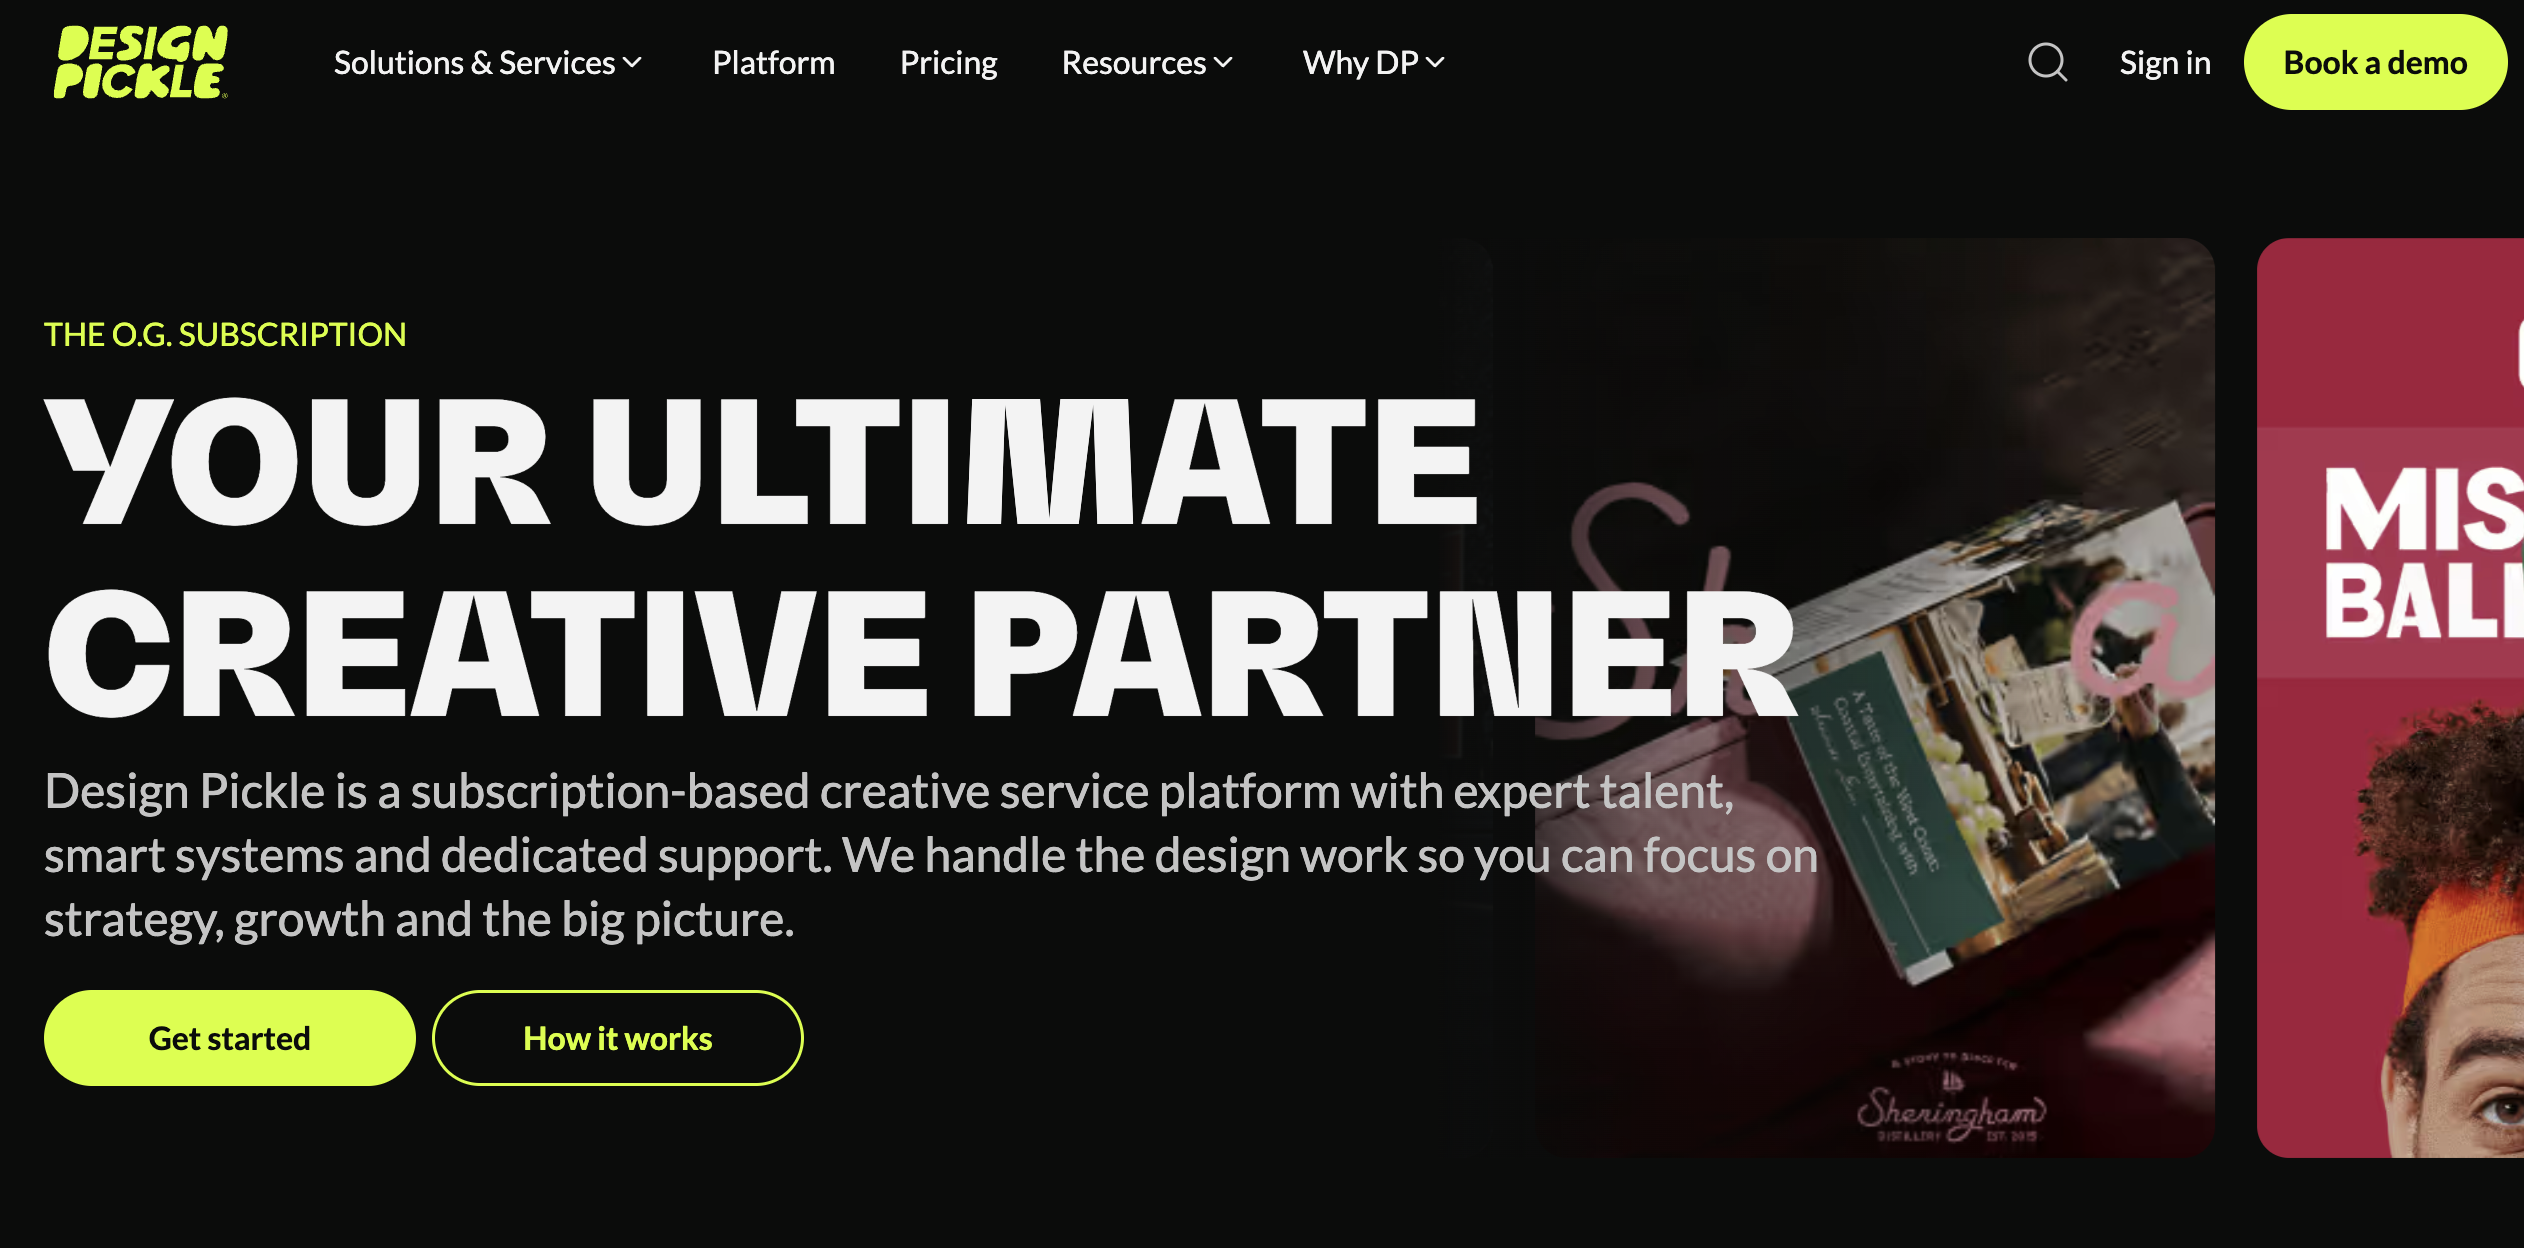Open the Why DP dropdown chevron
2524x1248 pixels.
[x=1435, y=63]
